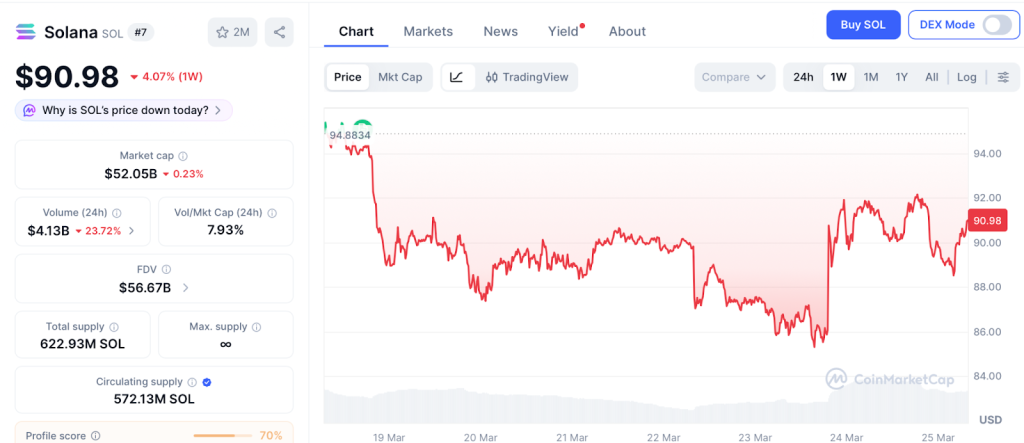
Task: Click the share icon next to Solana
Action: tap(279, 32)
